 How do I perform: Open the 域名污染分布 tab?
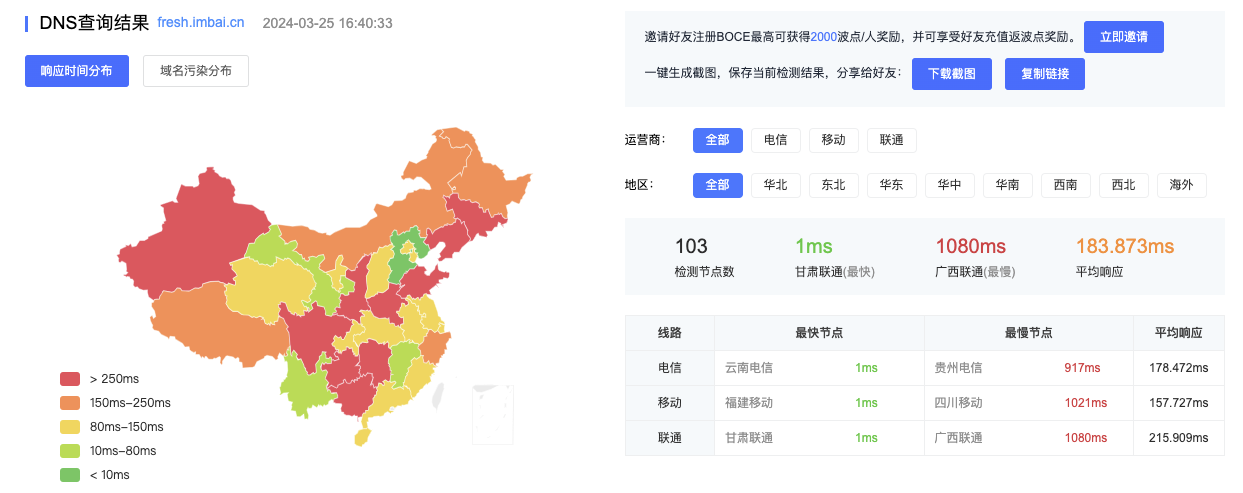(x=196, y=71)
